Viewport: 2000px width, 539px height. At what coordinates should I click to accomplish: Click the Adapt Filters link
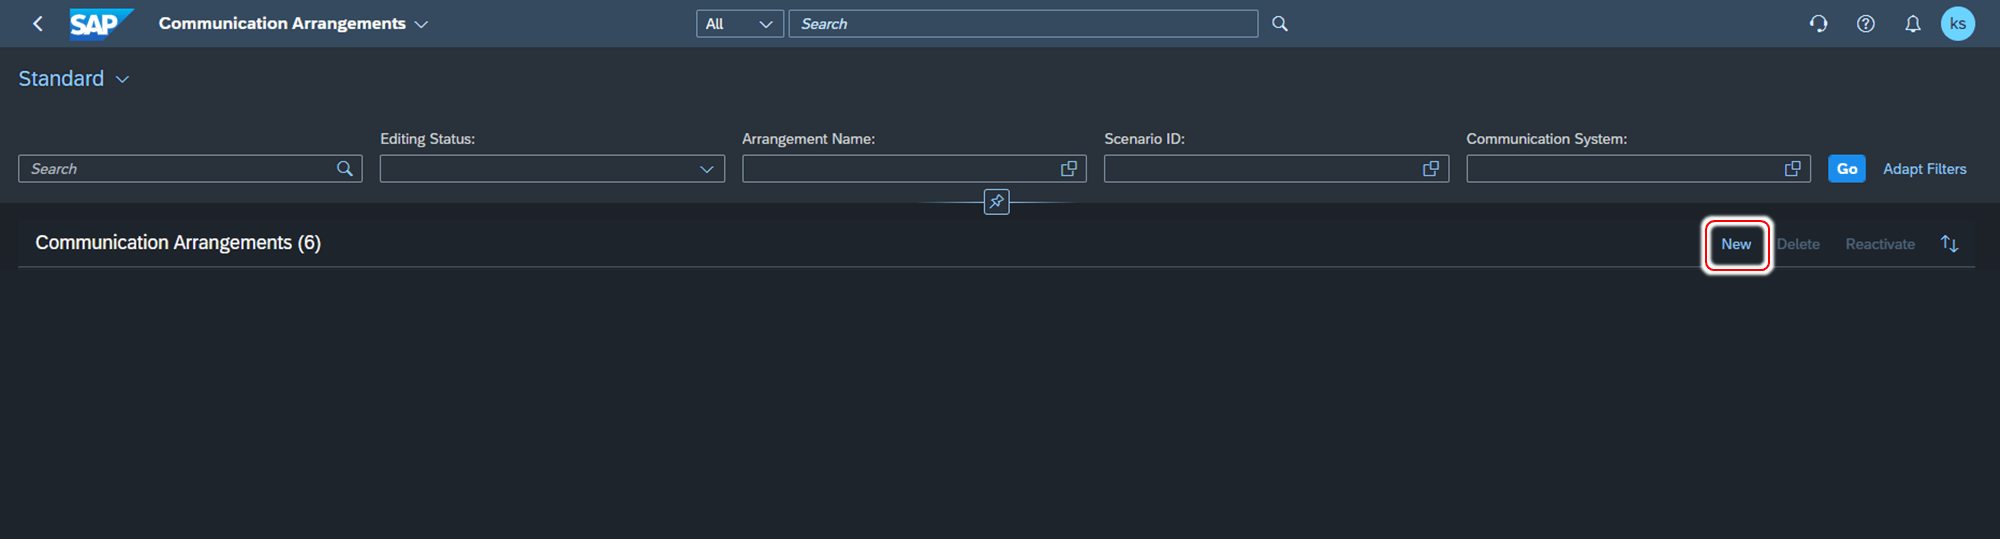tap(1924, 169)
